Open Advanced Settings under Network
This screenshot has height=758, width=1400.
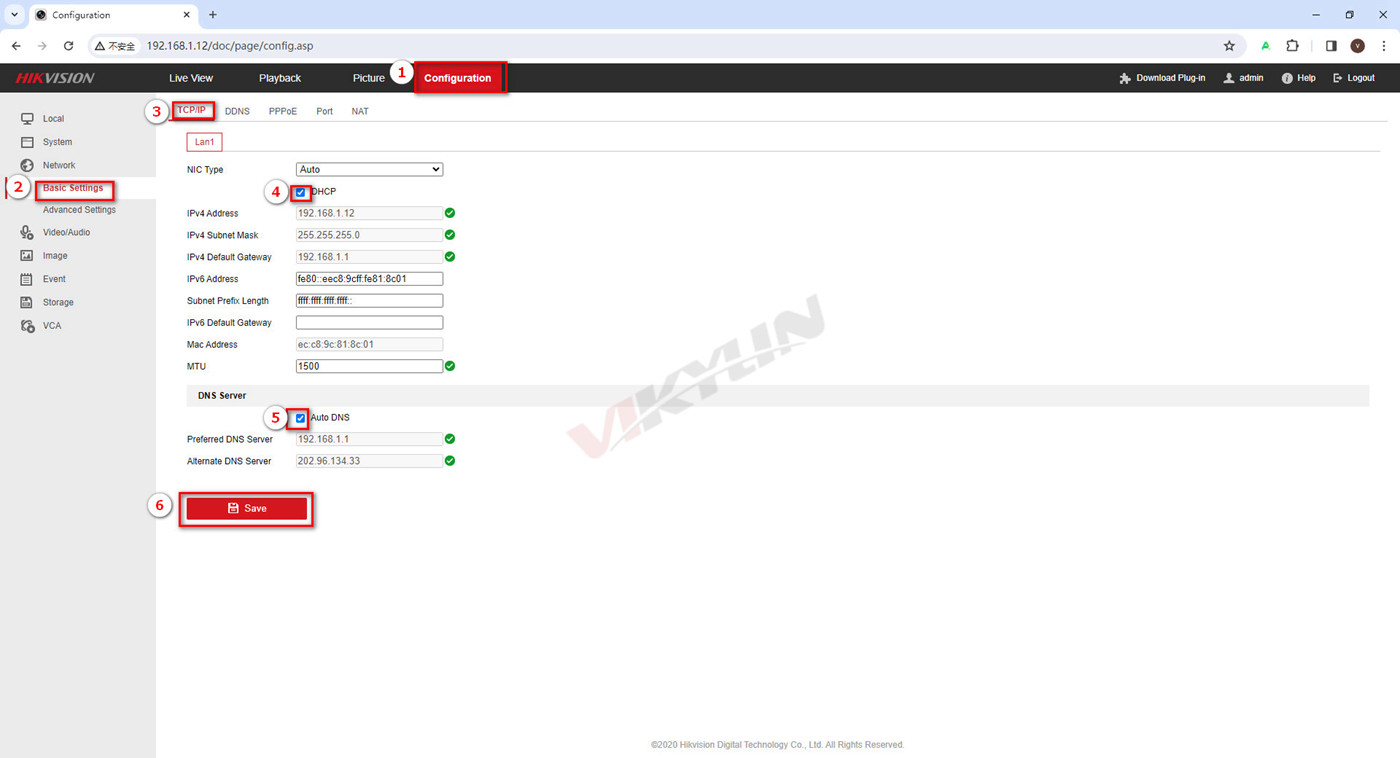[x=79, y=210]
